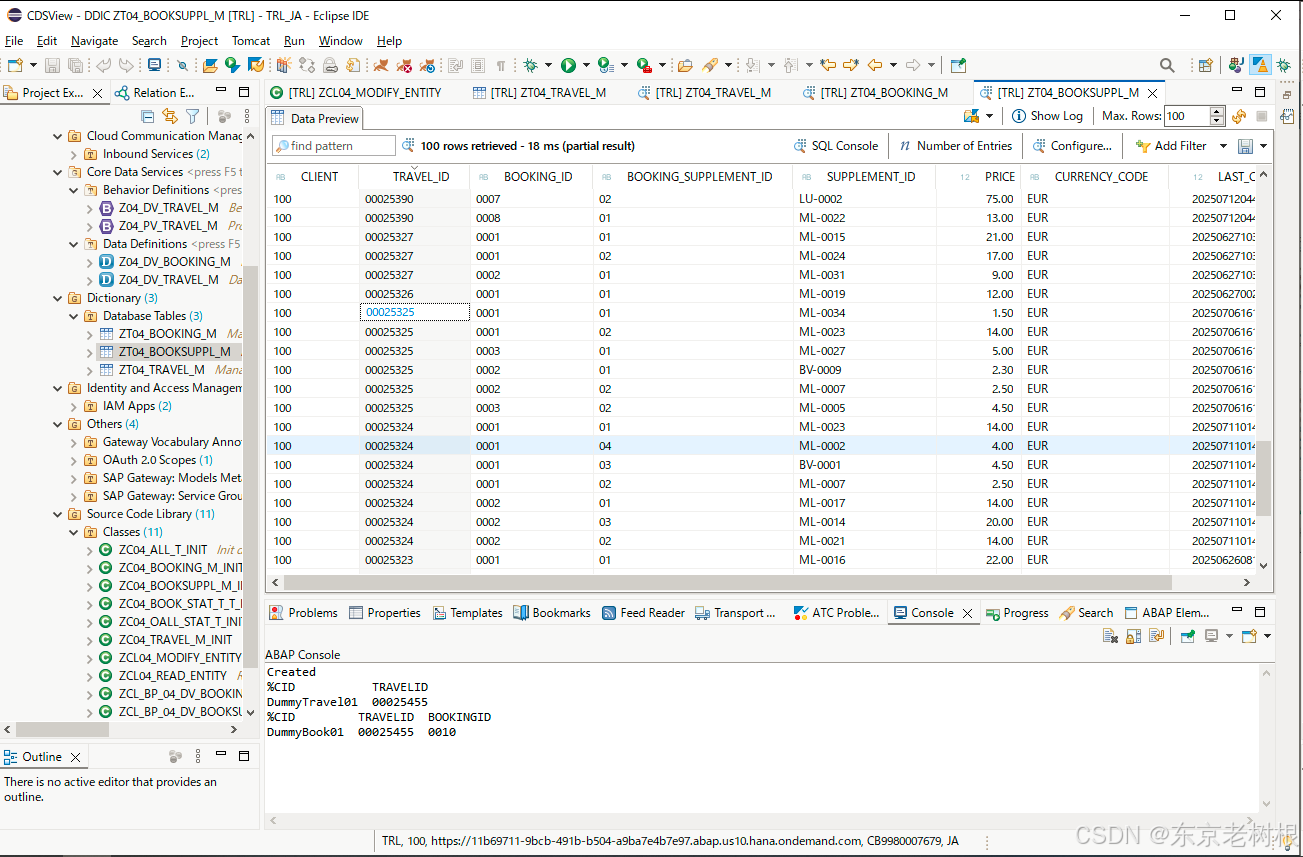Screen dimensions: 1303x857
Task: Click the Run button in the toolbar
Action: click(570, 64)
